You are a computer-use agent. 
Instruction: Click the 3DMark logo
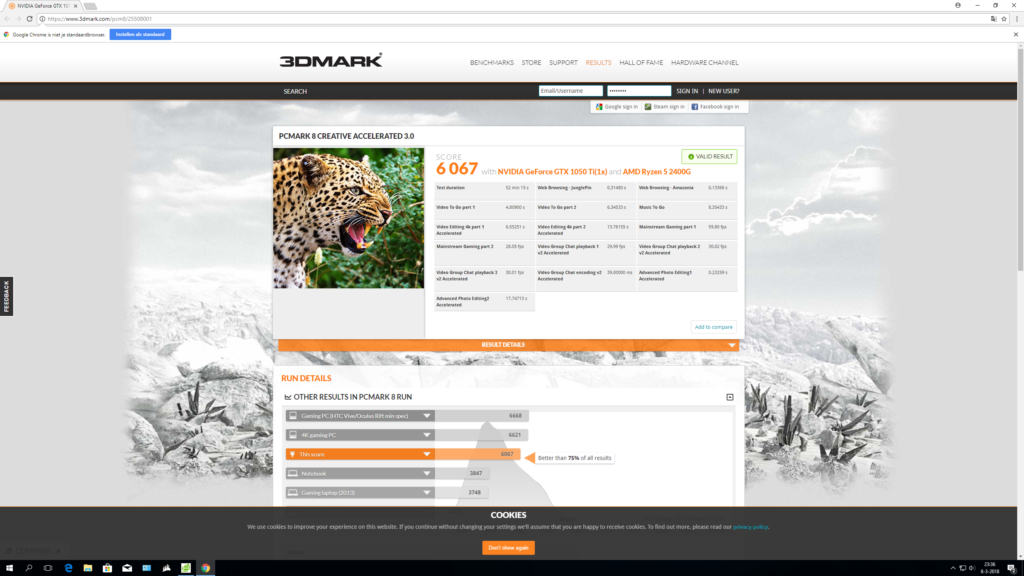coord(330,61)
